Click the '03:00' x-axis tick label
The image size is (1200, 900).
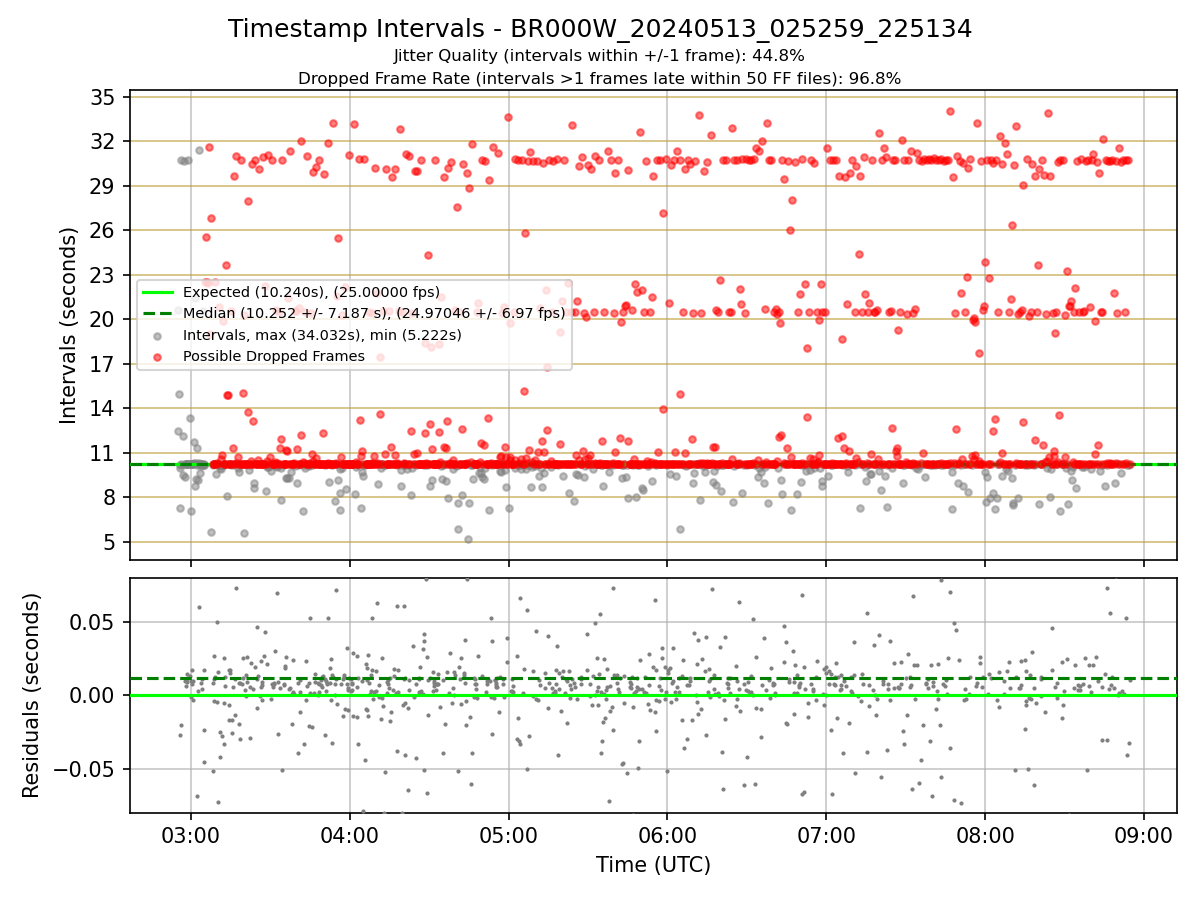pos(190,834)
